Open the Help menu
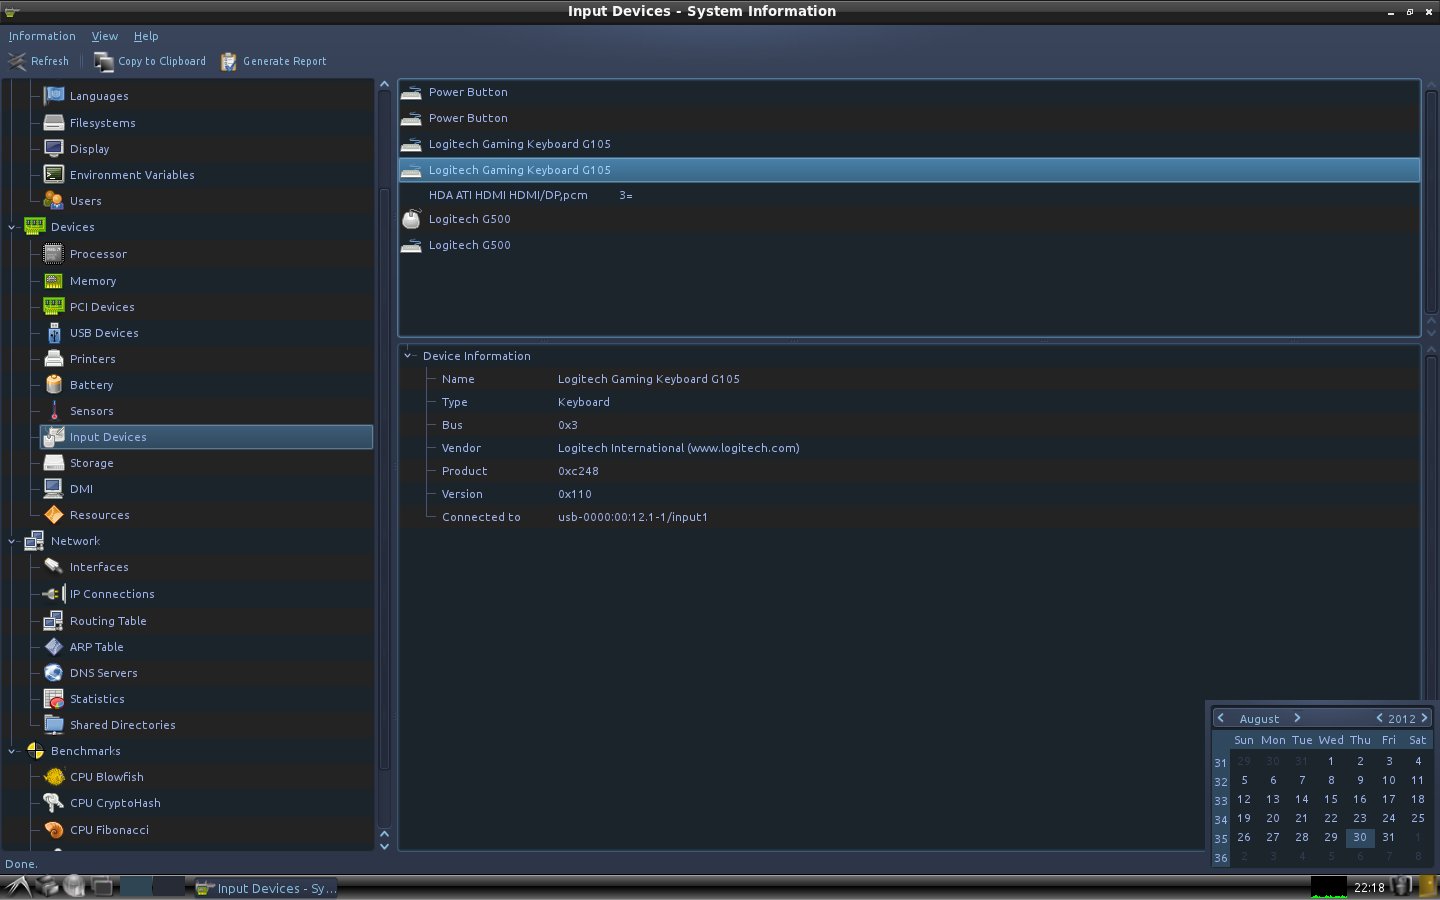The image size is (1440, 900). click(x=146, y=36)
